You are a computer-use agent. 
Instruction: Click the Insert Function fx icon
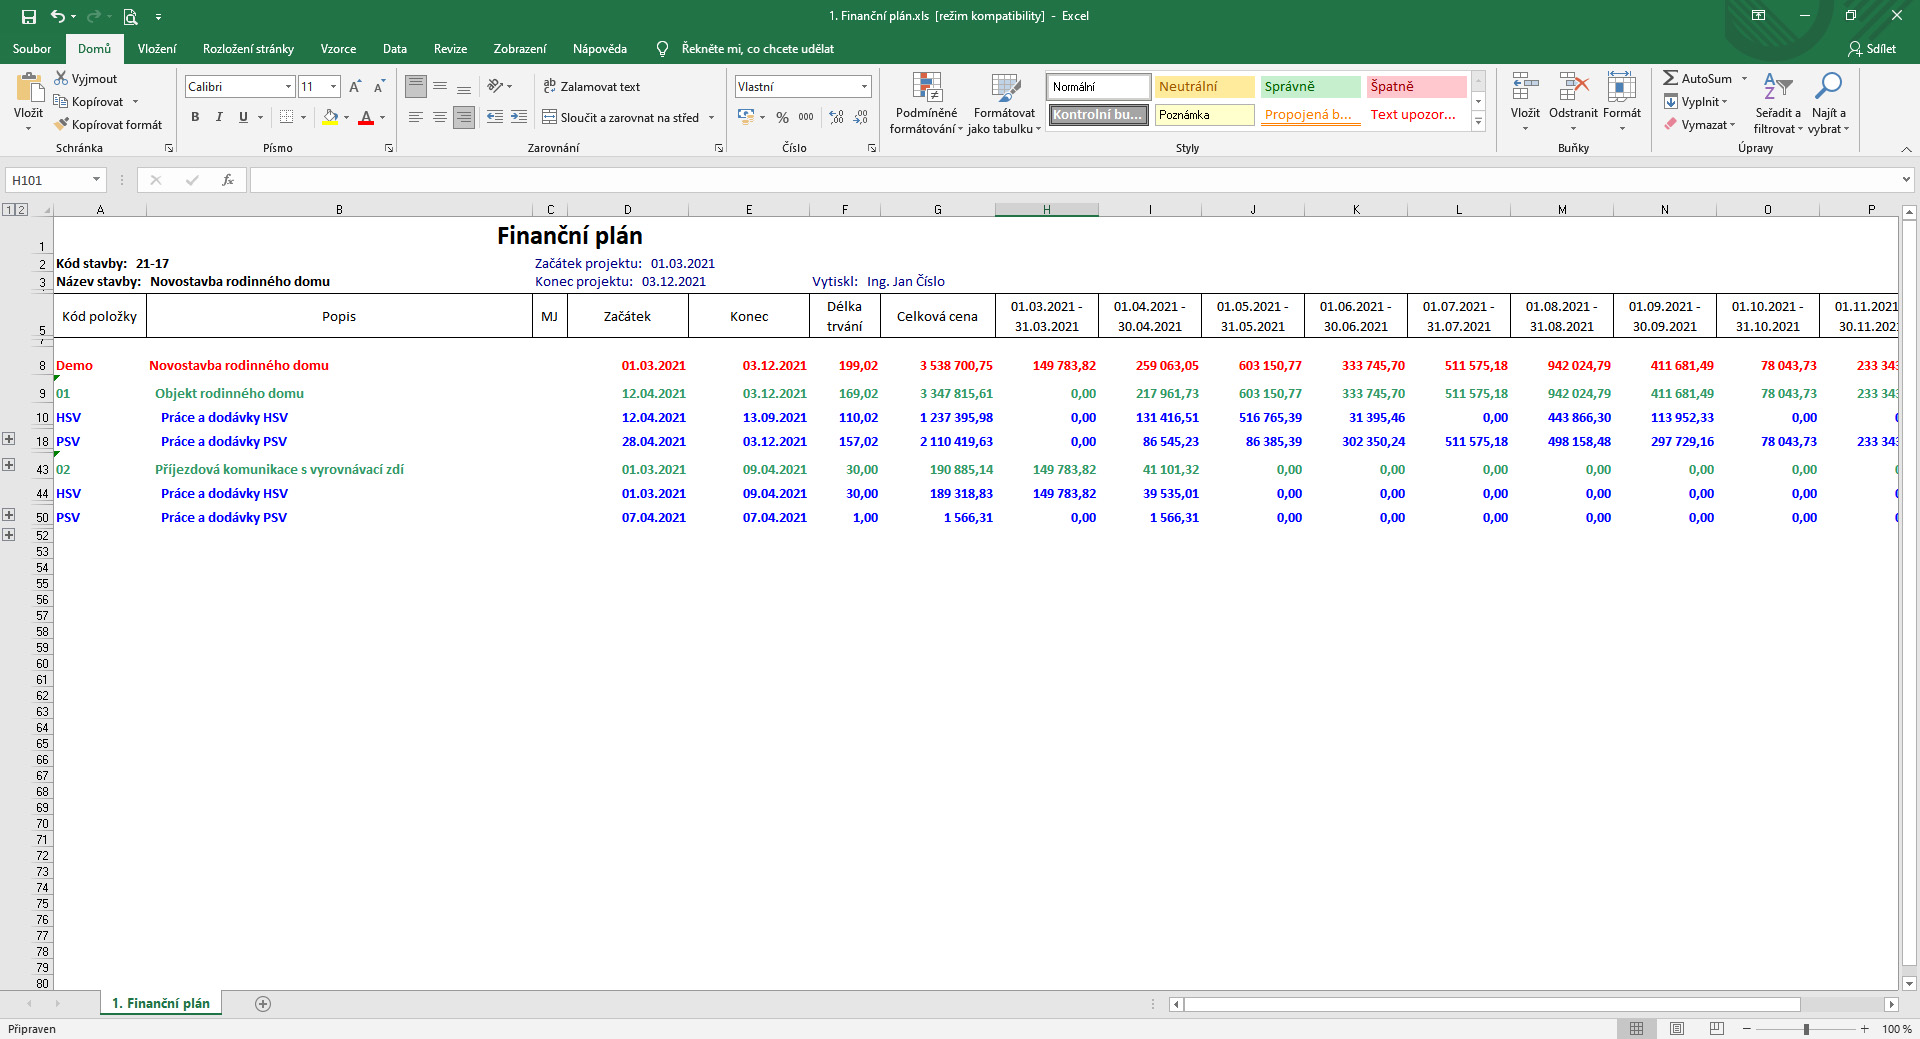(x=228, y=180)
